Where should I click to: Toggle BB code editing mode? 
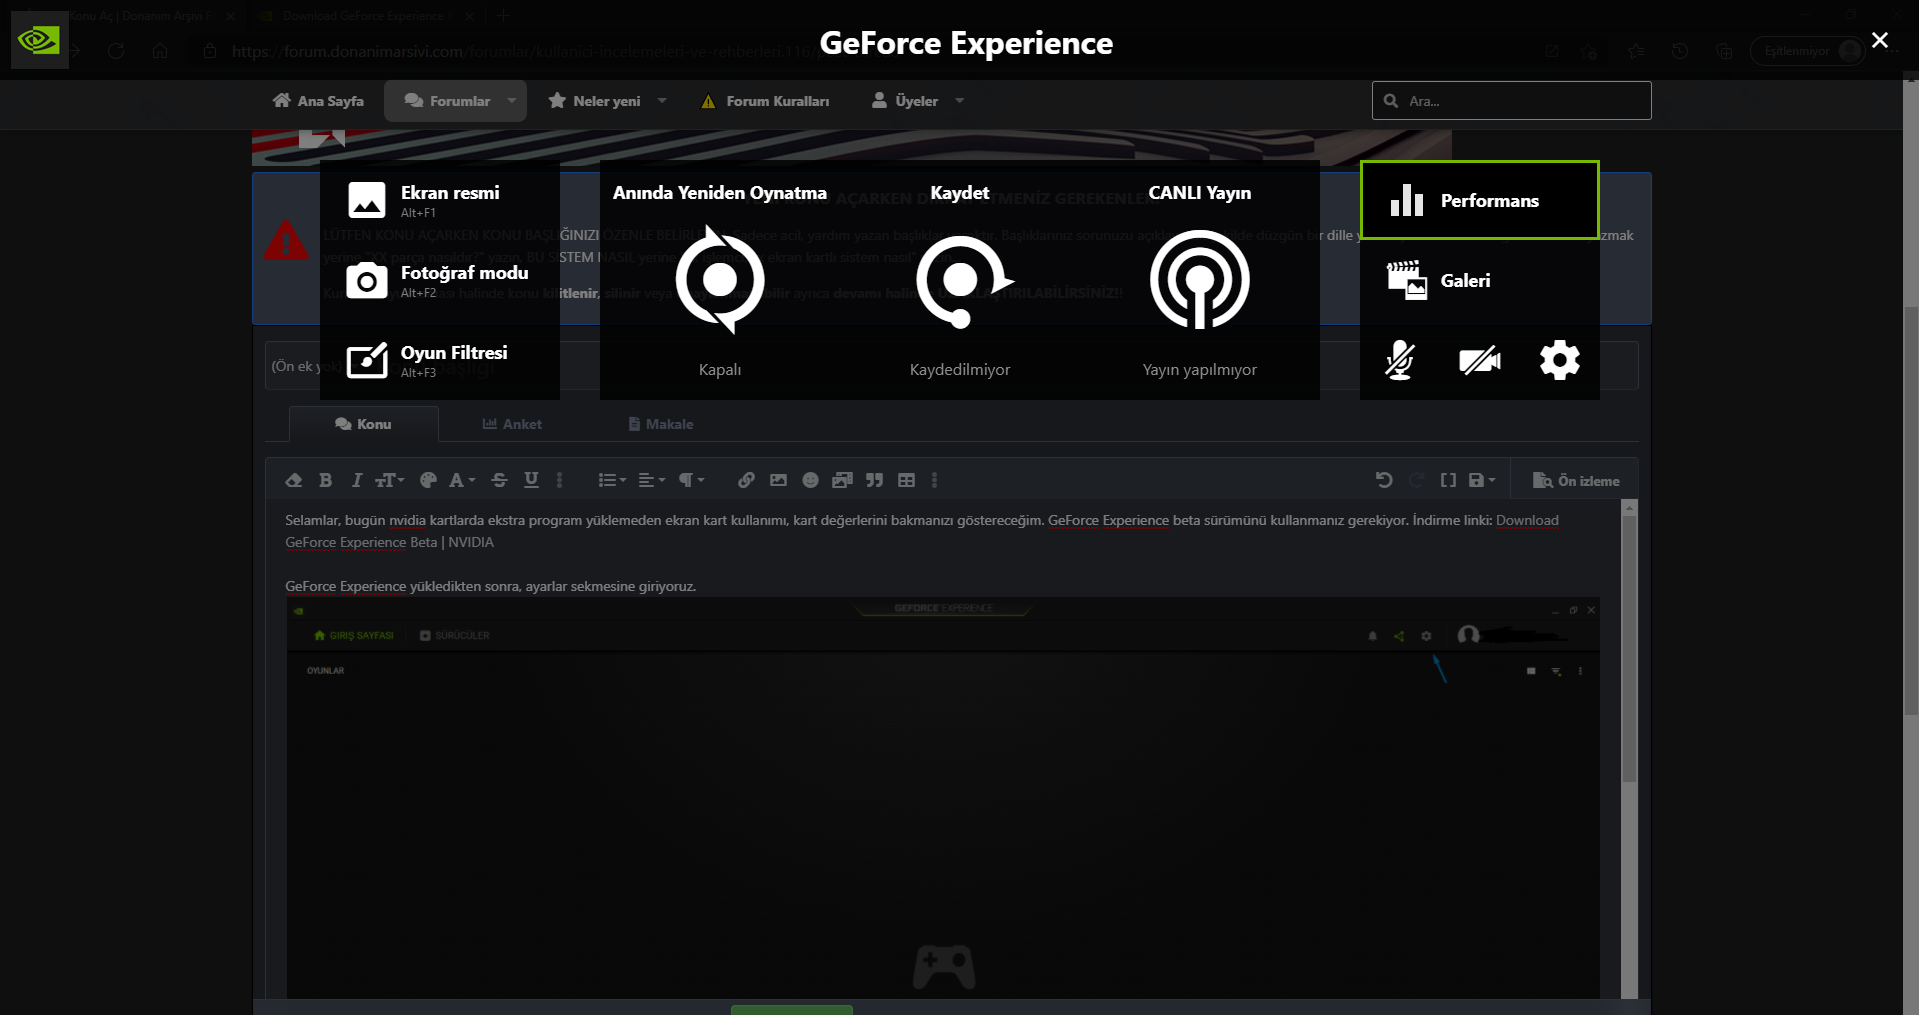[x=1448, y=480]
